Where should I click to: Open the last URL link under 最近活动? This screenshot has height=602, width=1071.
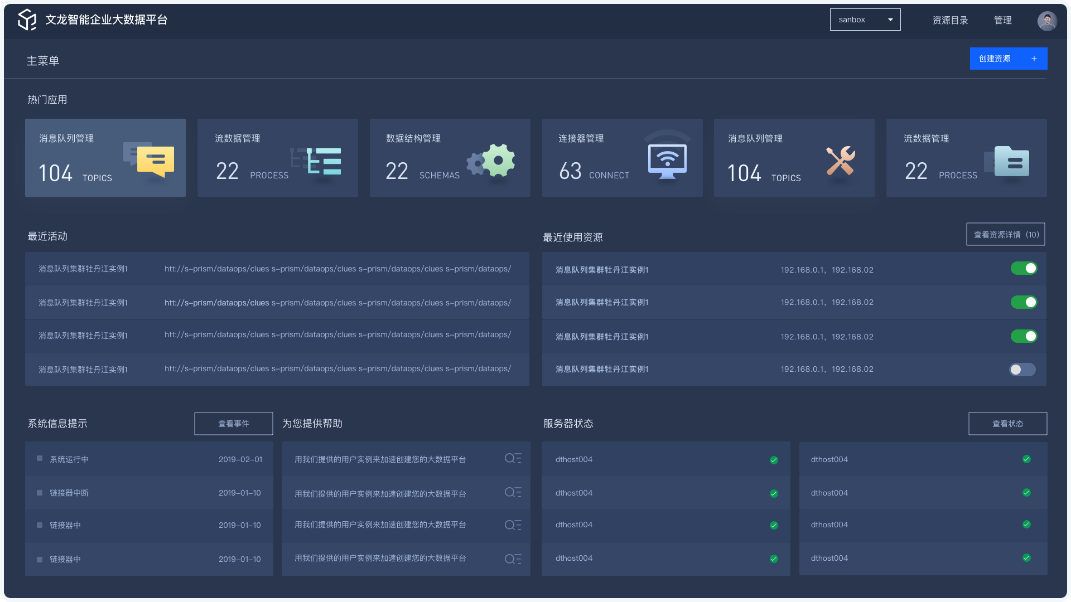coord(337,369)
